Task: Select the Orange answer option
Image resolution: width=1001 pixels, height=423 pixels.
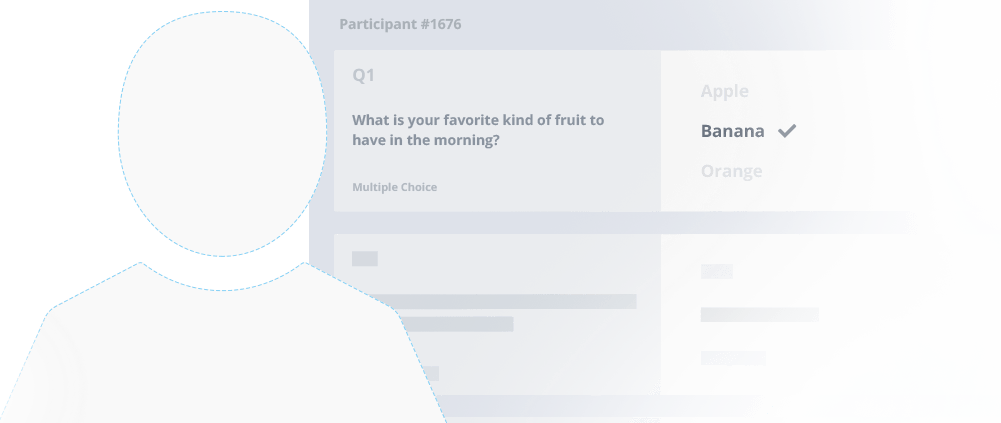Action: click(732, 171)
